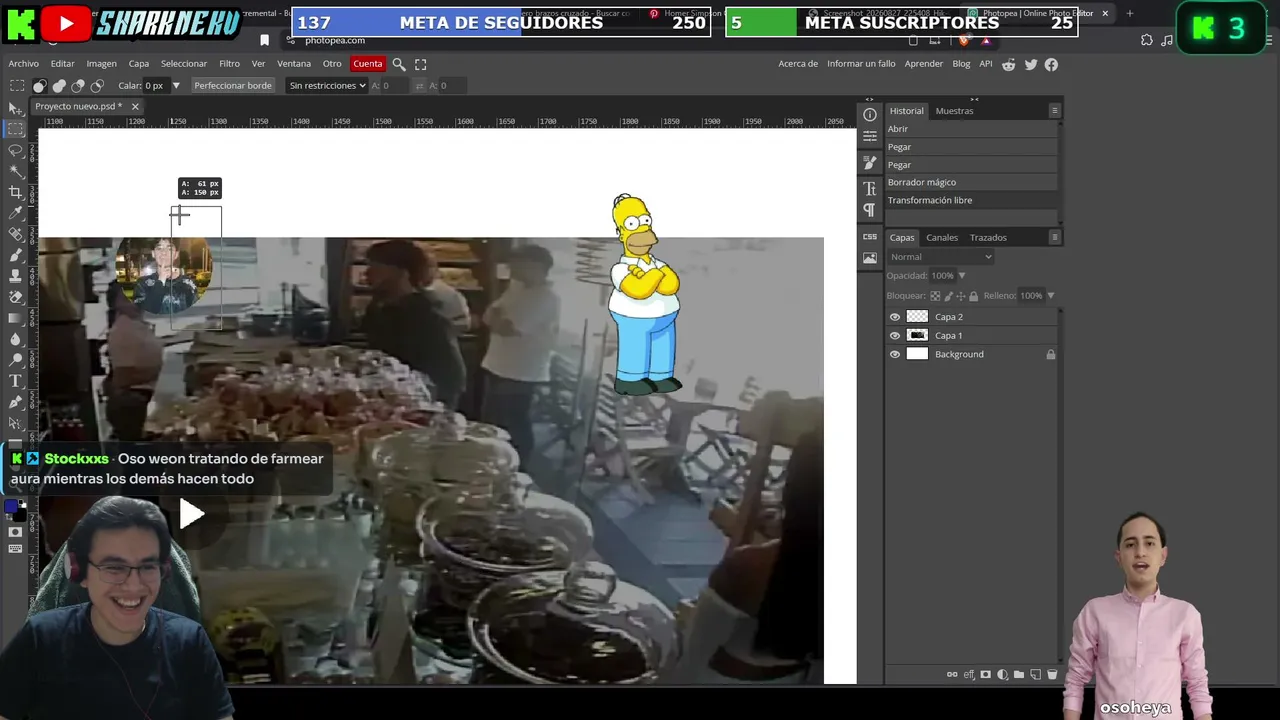The width and height of the screenshot is (1280, 720).
Task: Expand the Opacidad slider arrow
Action: point(962,276)
